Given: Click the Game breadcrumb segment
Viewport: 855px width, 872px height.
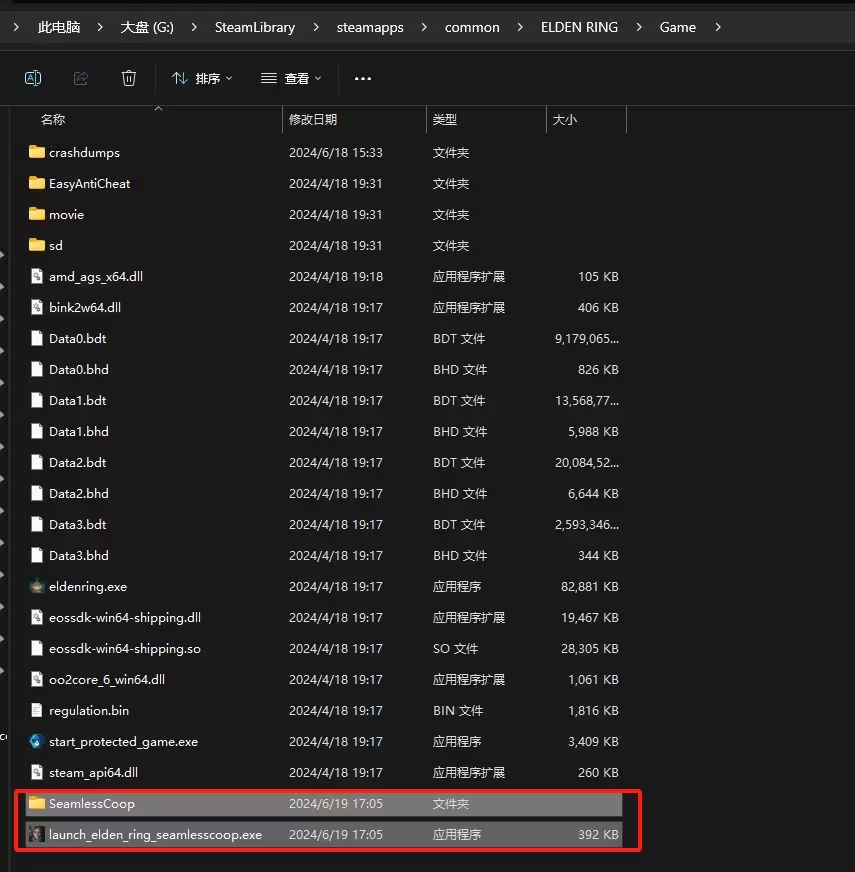Looking at the screenshot, I should click(x=678, y=27).
